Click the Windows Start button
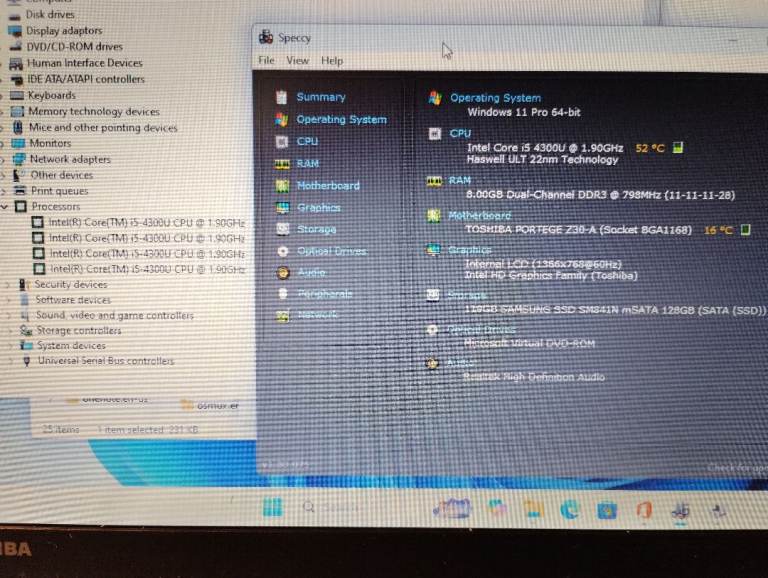 pyautogui.click(x=272, y=508)
